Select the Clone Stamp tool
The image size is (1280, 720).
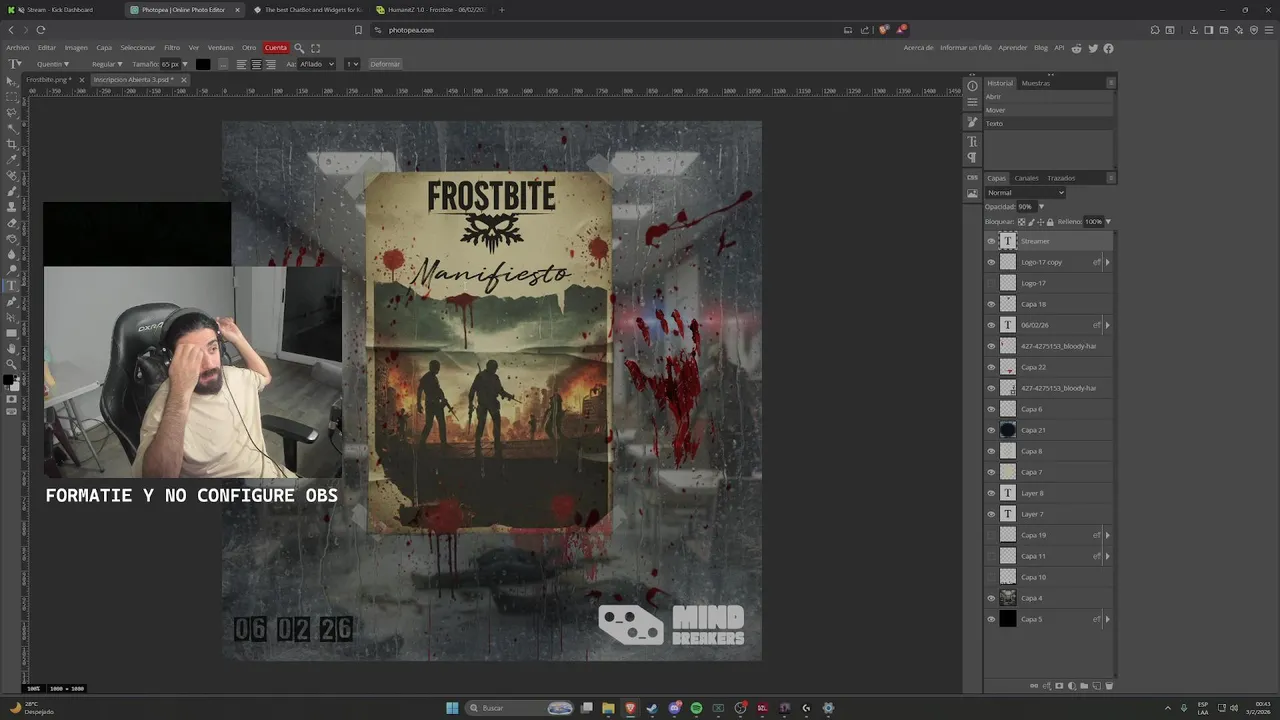coord(12,207)
